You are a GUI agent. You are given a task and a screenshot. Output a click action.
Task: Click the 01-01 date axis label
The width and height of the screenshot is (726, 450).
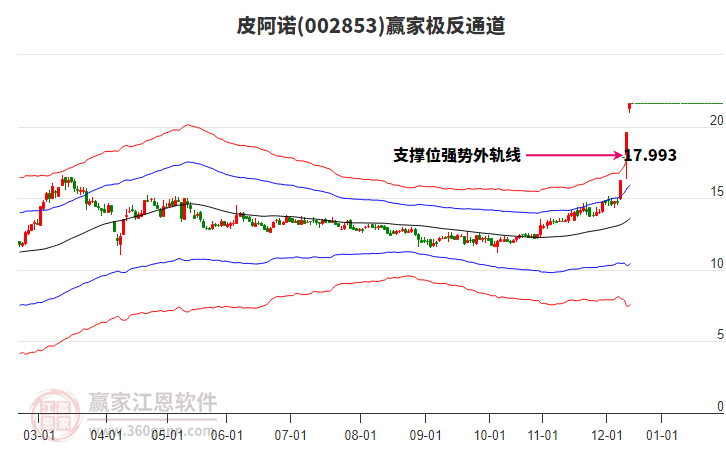click(662, 436)
